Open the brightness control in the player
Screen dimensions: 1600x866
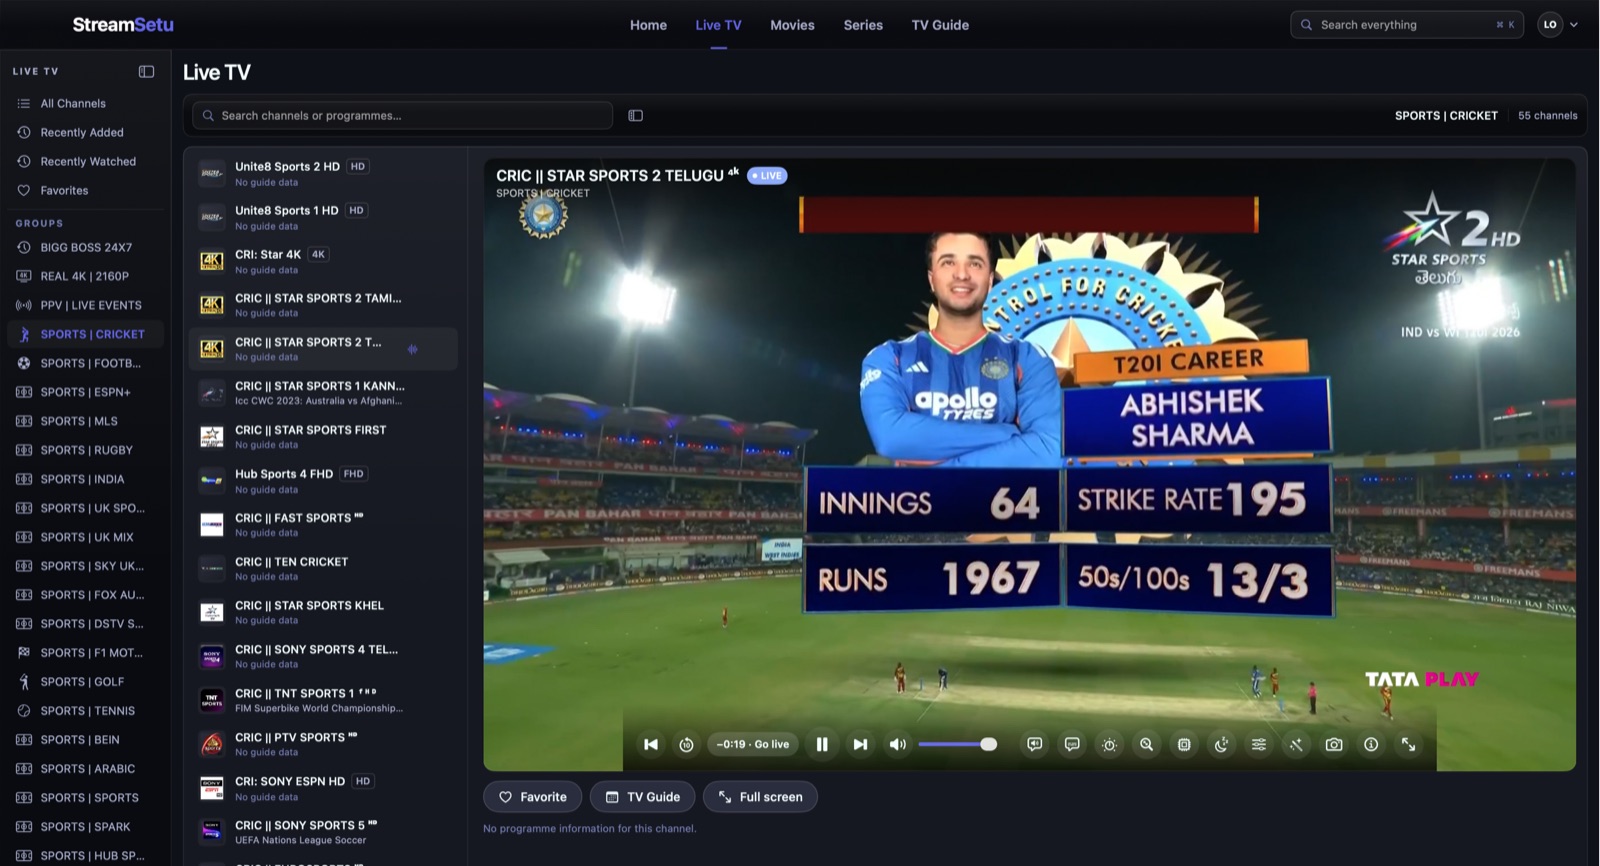[1109, 744]
